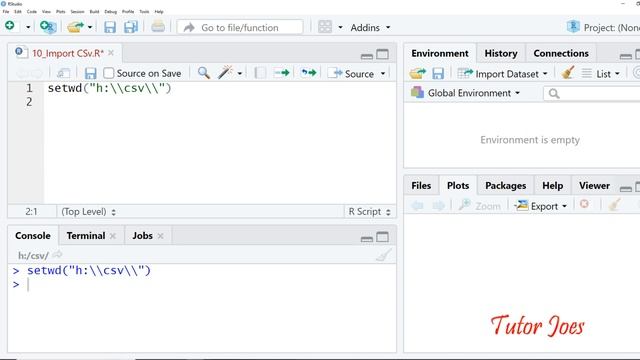Screen dimensions: 640x360
Task: Click the Compile Report notebook icon
Action: (260, 73)
